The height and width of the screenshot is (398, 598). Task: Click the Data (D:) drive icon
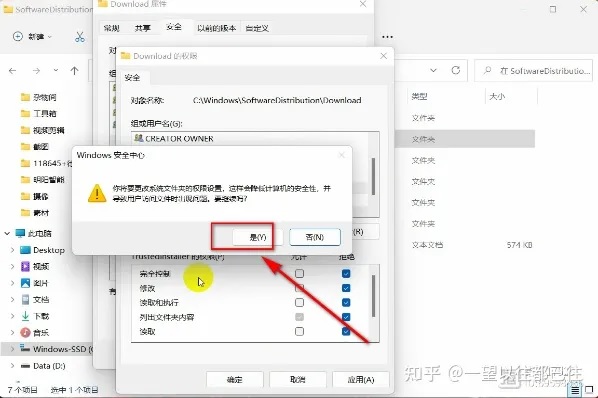coord(25,366)
